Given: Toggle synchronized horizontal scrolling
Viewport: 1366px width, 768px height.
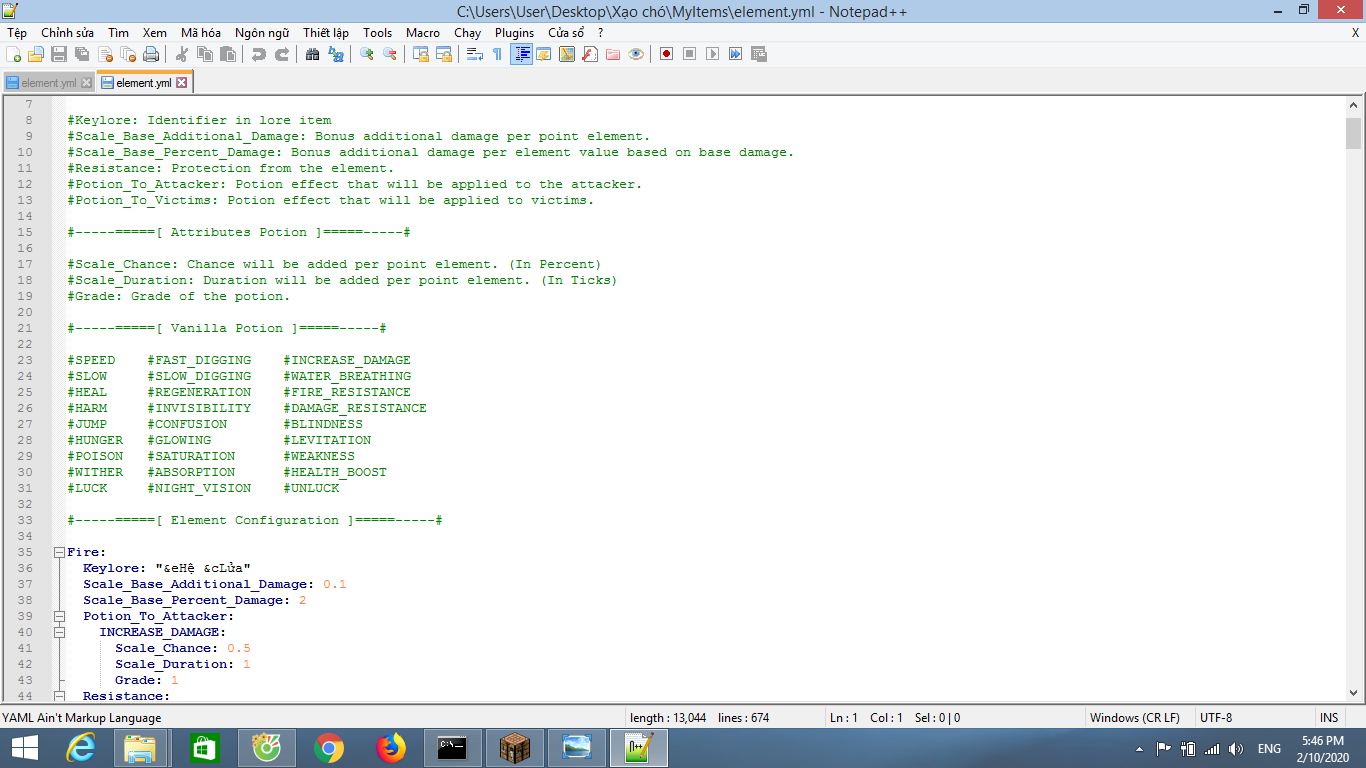Looking at the screenshot, I should [444, 54].
